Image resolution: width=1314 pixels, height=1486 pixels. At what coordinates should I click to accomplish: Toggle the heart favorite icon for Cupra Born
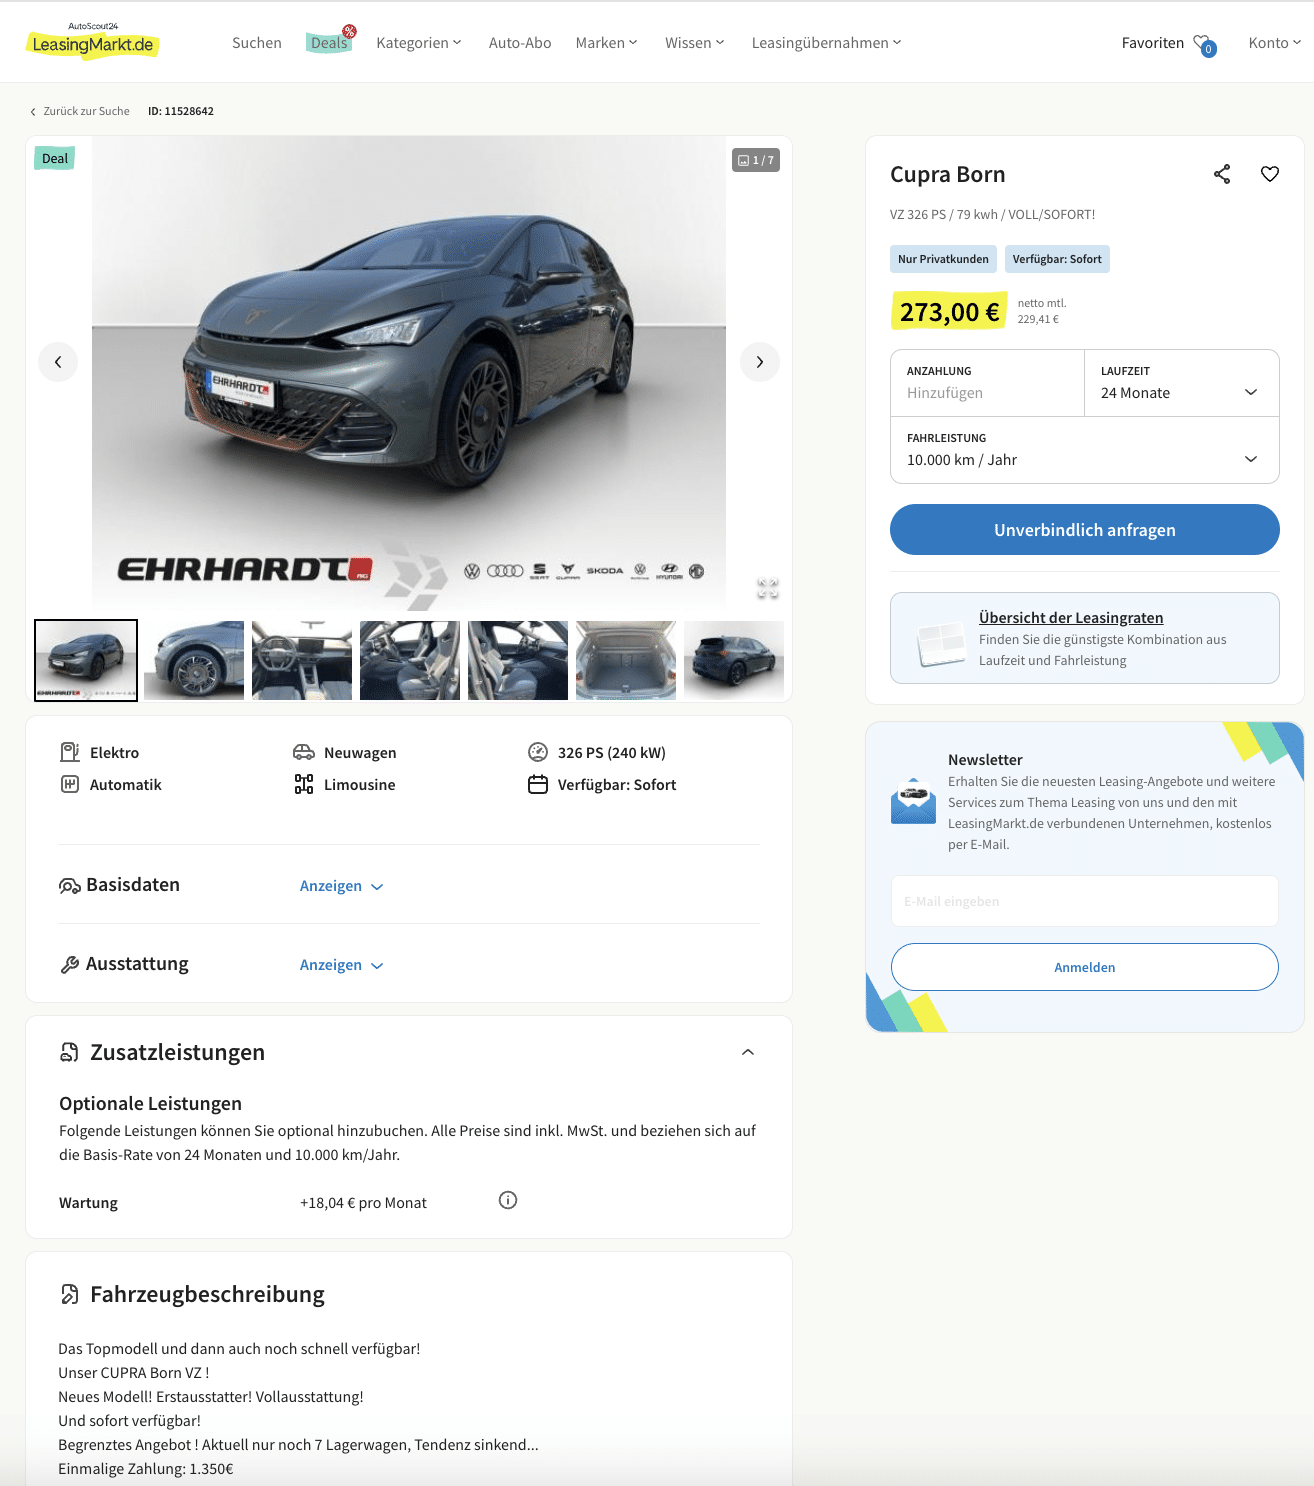coord(1270,174)
